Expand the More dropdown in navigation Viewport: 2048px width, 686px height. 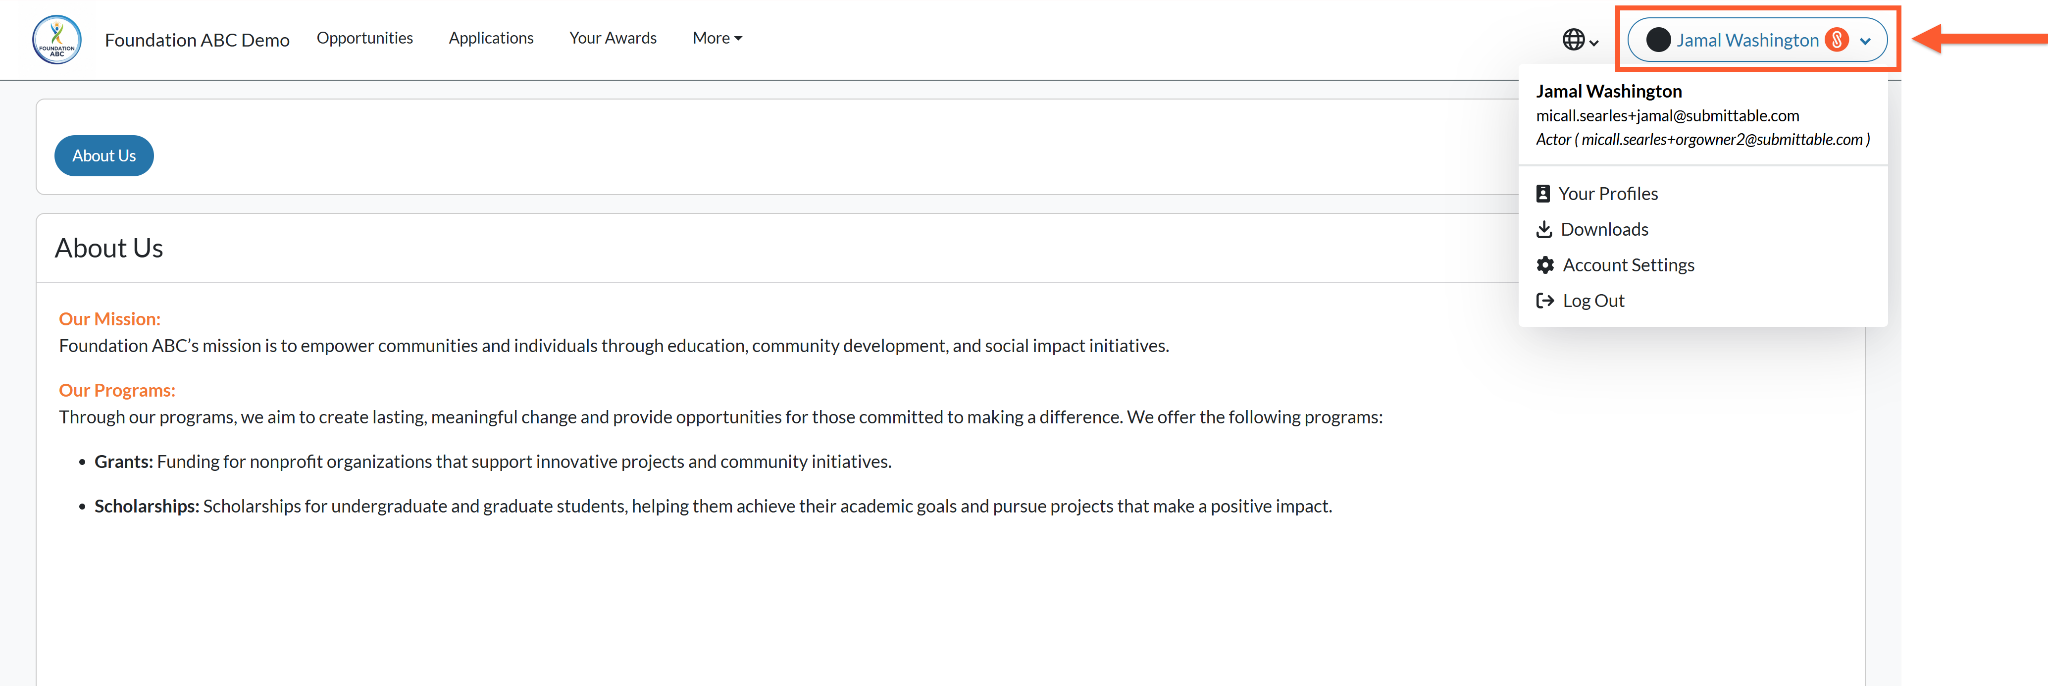pyautogui.click(x=717, y=38)
